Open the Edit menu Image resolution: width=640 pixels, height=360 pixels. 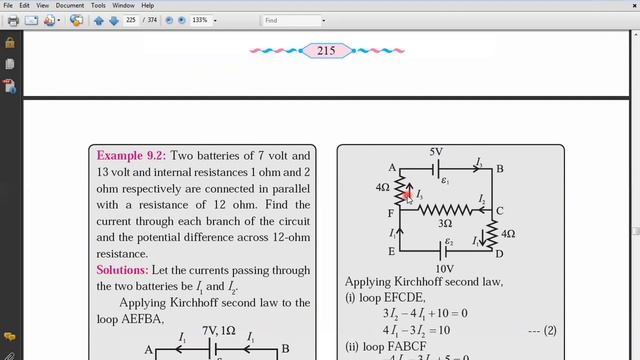coord(24,5)
